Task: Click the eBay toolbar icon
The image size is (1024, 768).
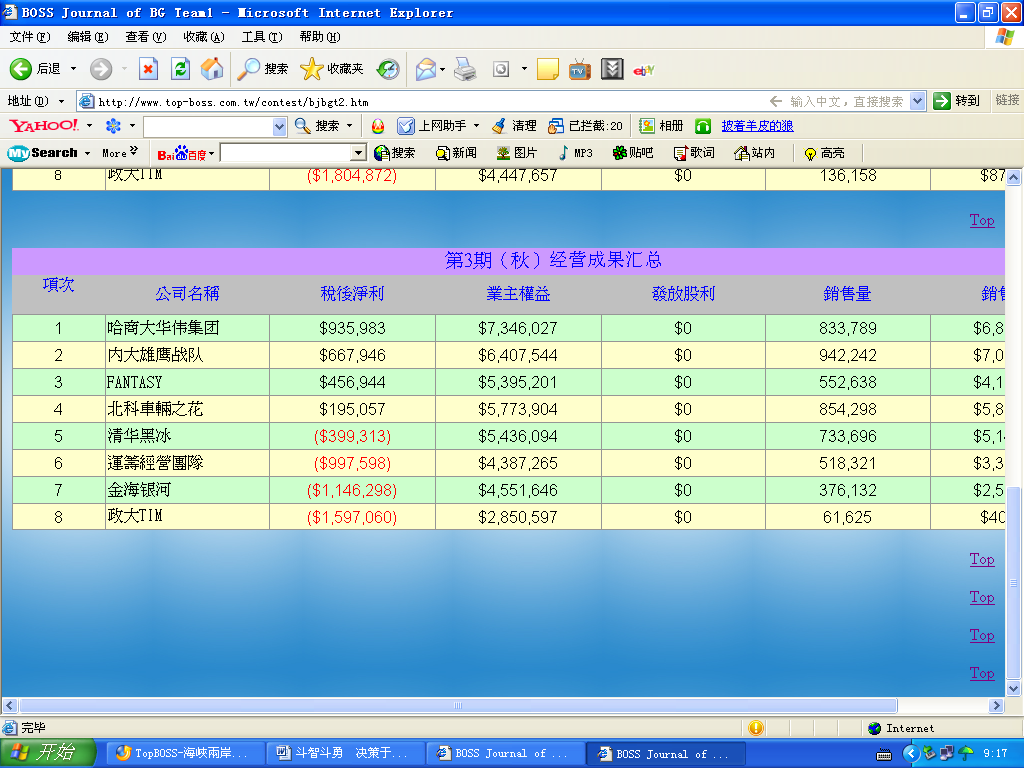Action: [x=644, y=69]
